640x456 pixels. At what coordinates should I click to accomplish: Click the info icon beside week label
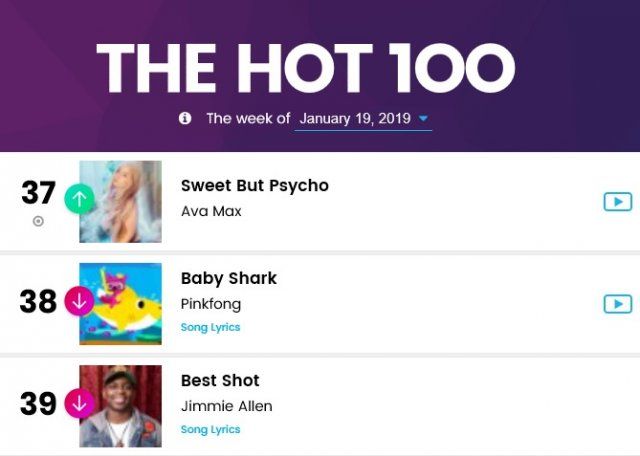point(185,118)
